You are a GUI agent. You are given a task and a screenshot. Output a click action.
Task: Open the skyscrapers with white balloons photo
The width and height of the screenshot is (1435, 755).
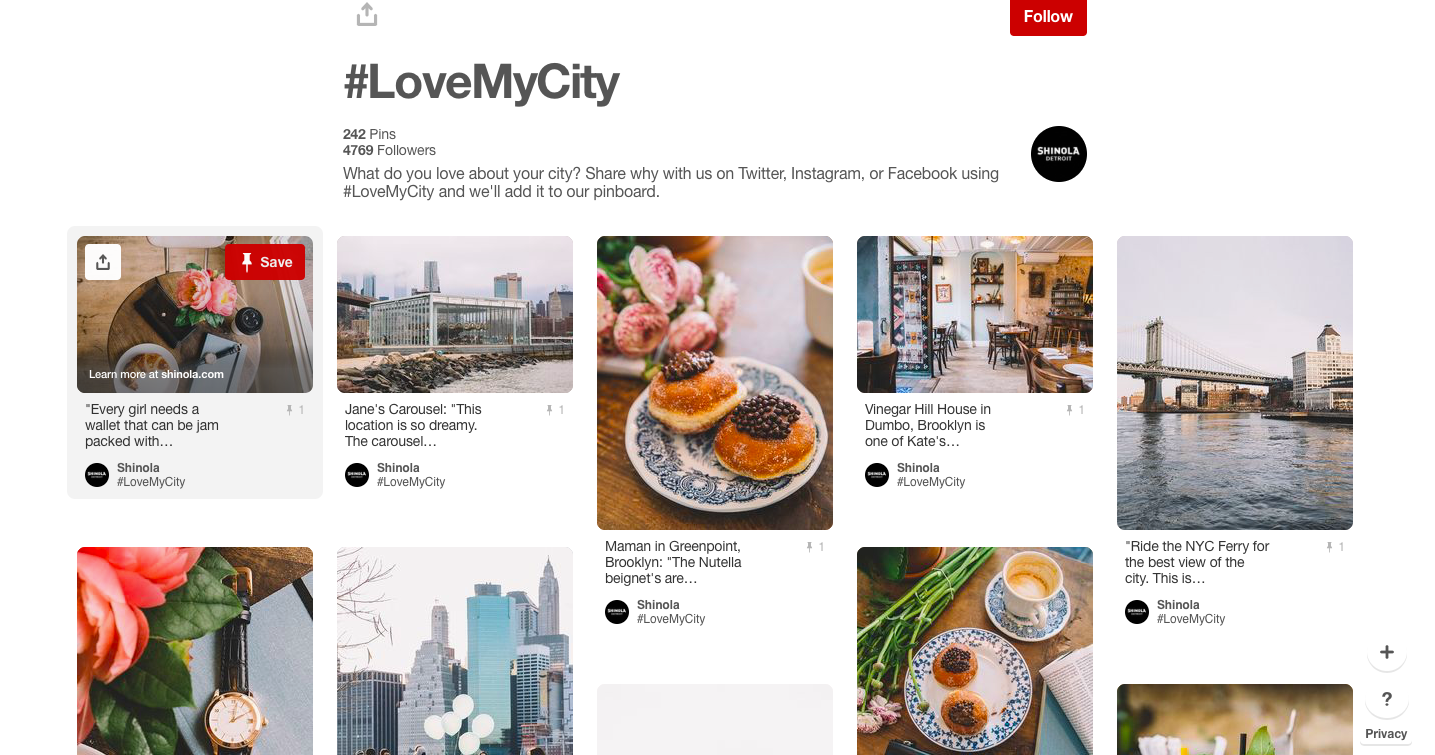[455, 651]
